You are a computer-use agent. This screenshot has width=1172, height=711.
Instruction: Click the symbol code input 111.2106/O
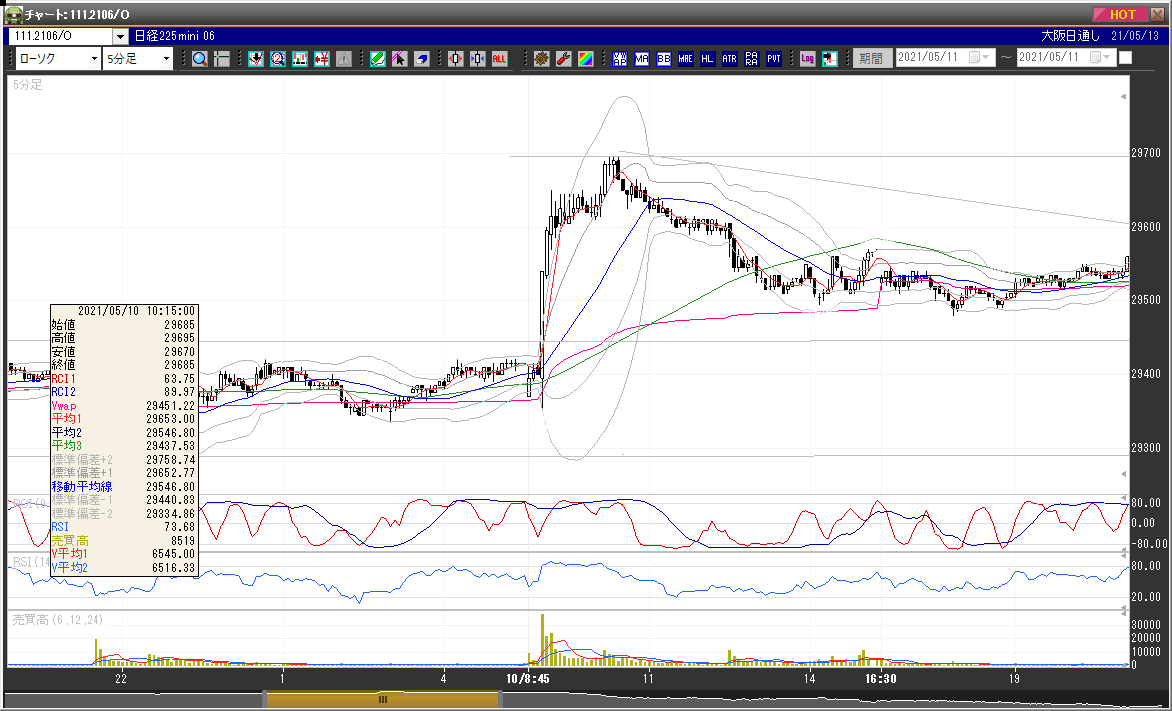click(61, 36)
